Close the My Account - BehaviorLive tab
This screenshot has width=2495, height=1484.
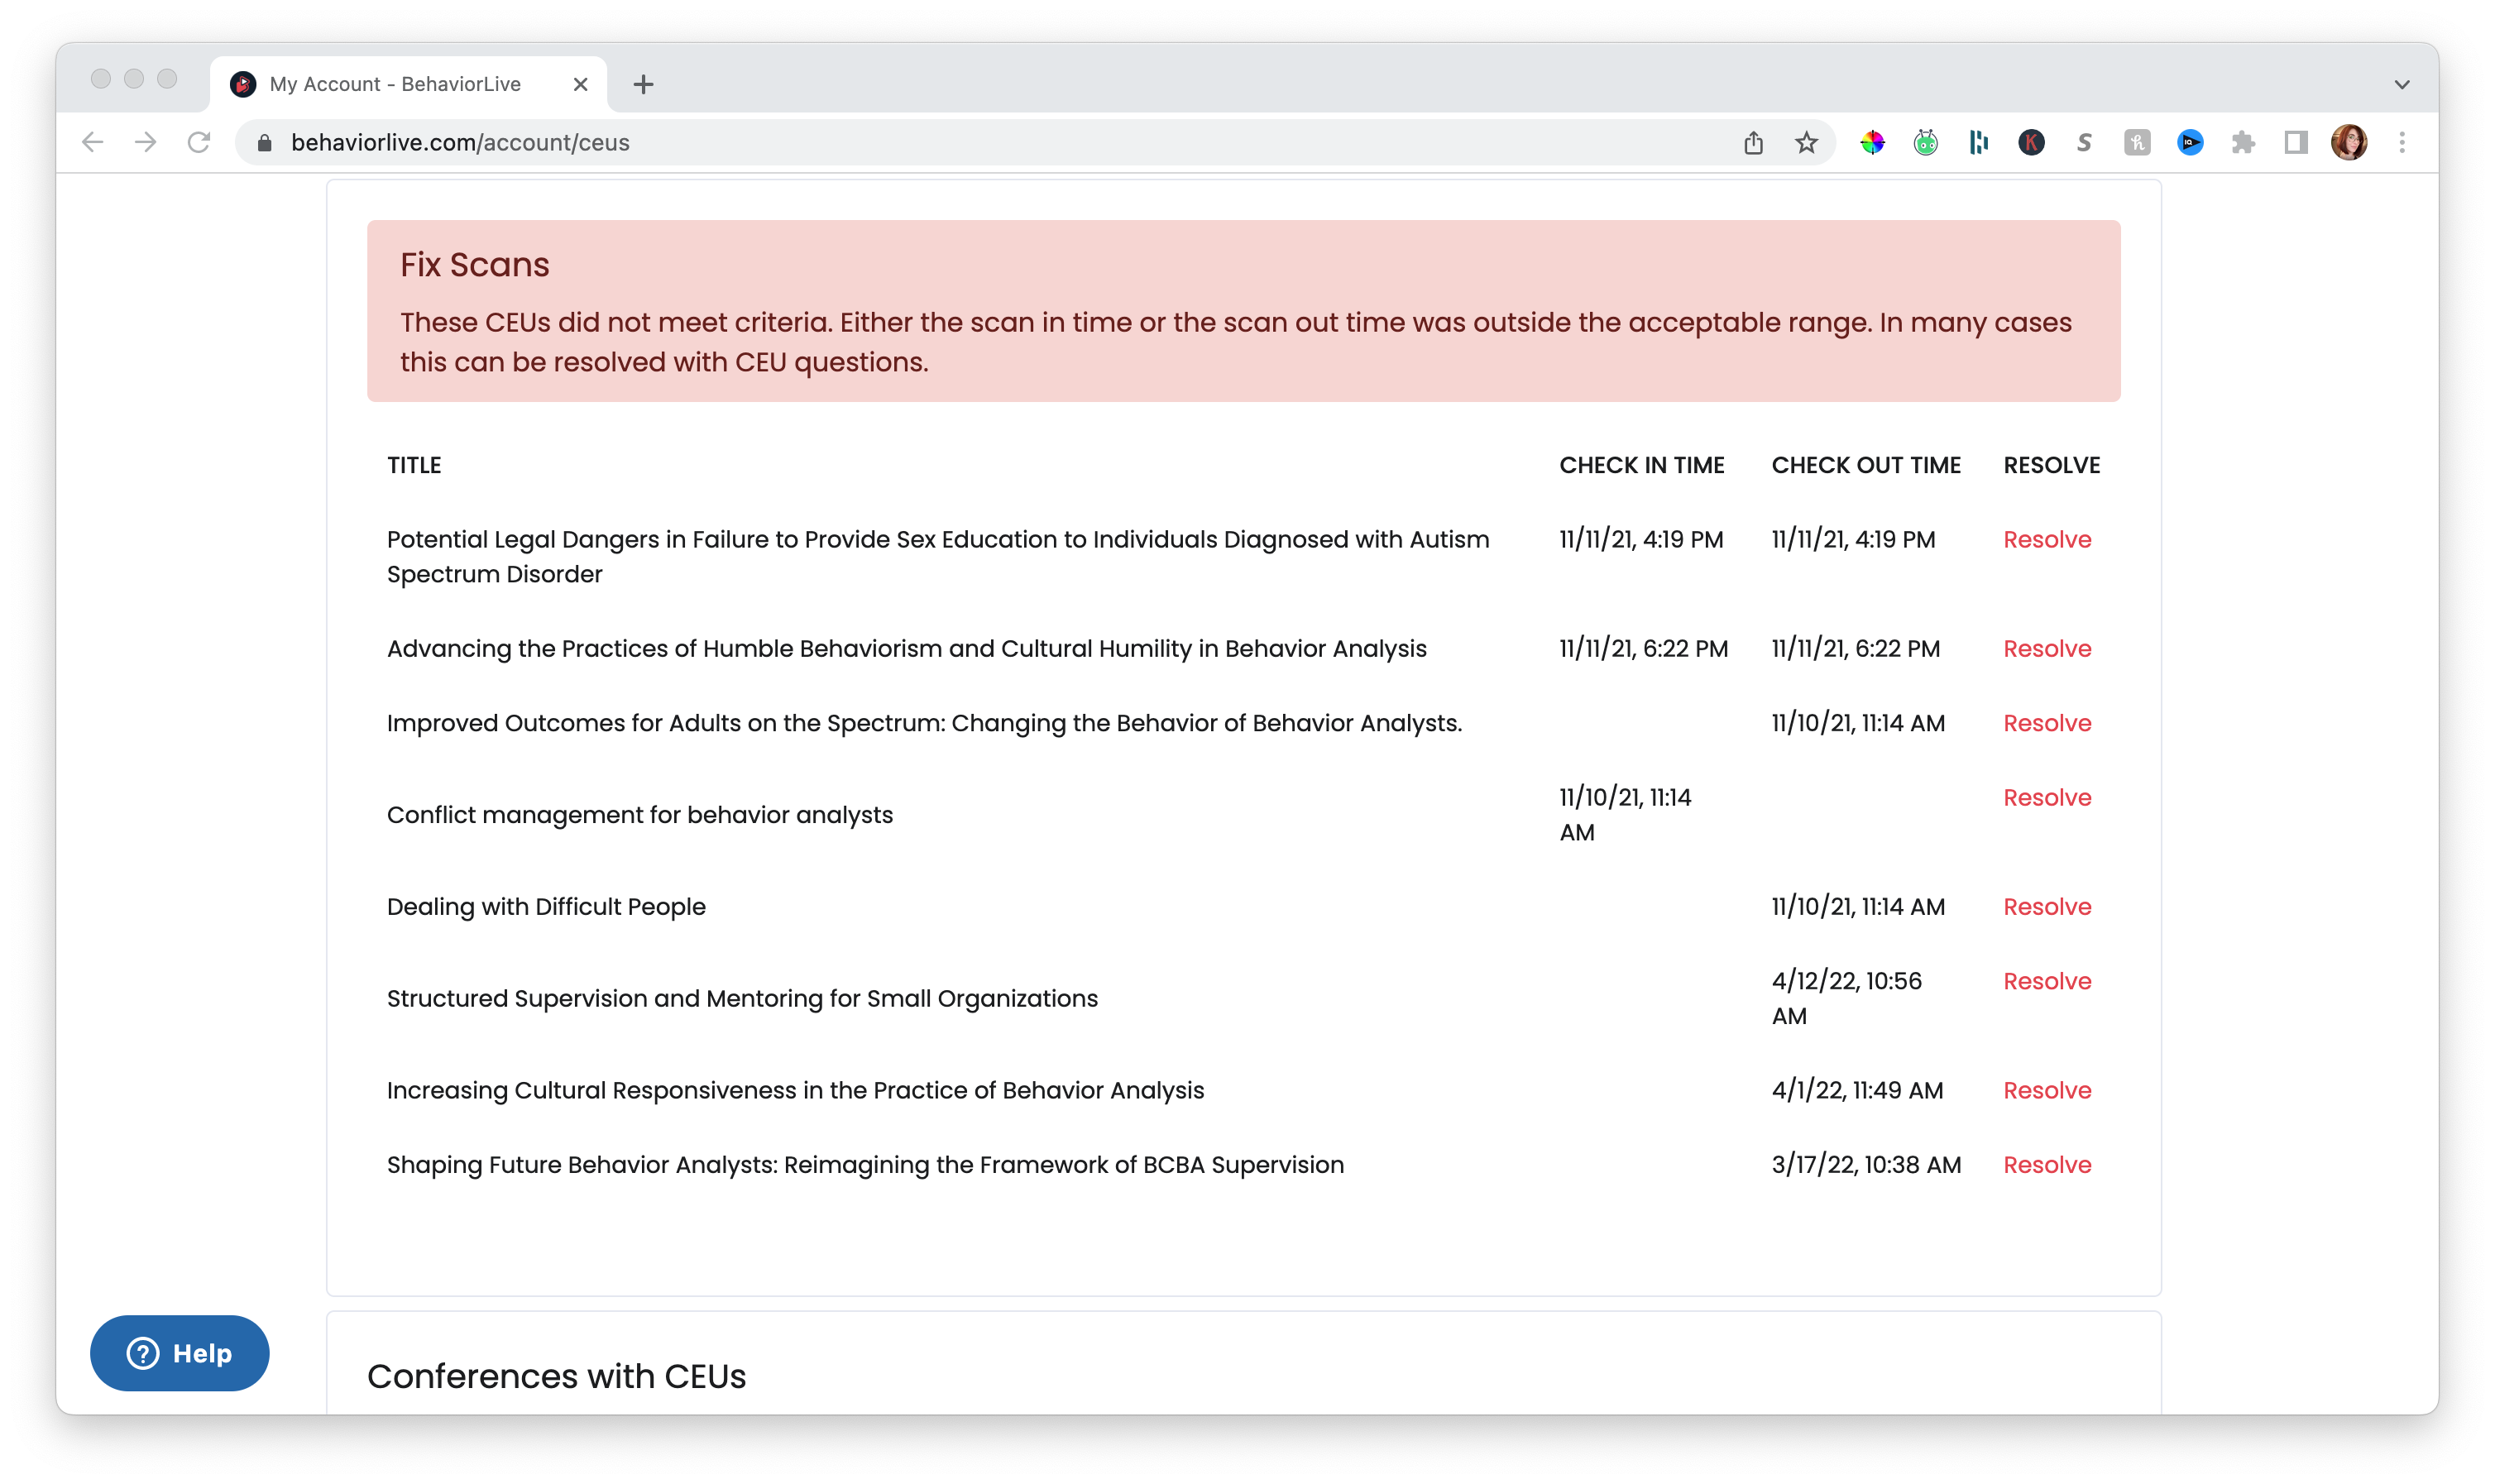[x=580, y=84]
